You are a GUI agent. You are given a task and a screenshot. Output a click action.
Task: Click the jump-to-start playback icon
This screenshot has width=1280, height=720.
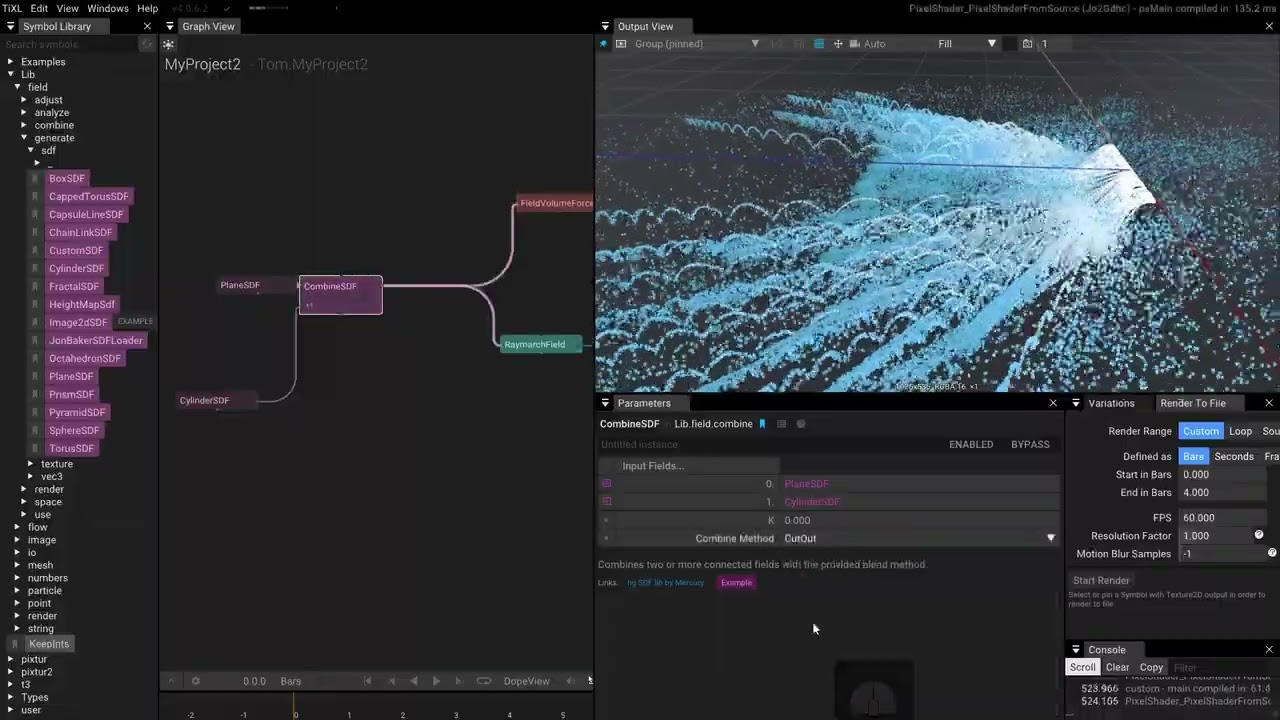[368, 681]
